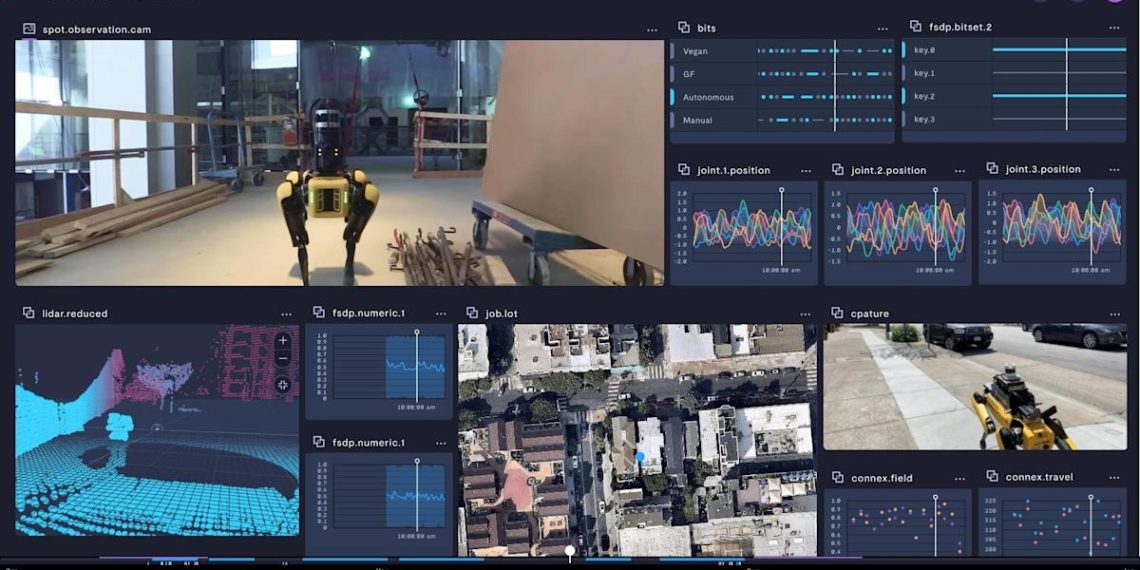Select the cpature sidewalk camera feed

975,387
